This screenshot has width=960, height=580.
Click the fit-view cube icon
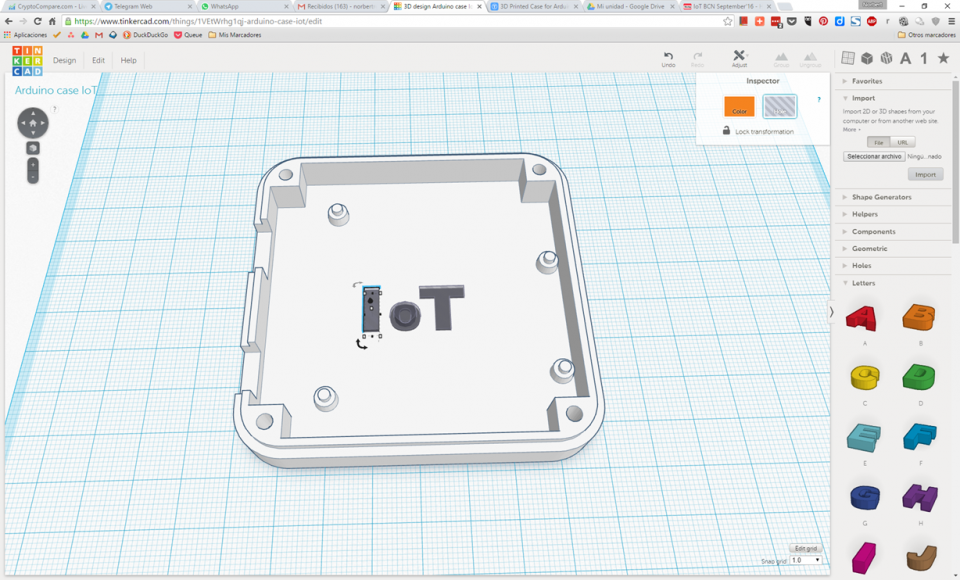point(33,148)
